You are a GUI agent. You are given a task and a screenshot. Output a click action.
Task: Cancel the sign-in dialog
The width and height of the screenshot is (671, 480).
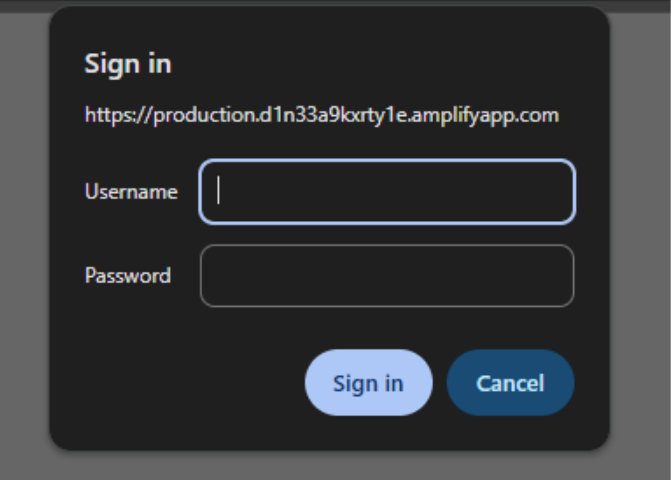510,383
